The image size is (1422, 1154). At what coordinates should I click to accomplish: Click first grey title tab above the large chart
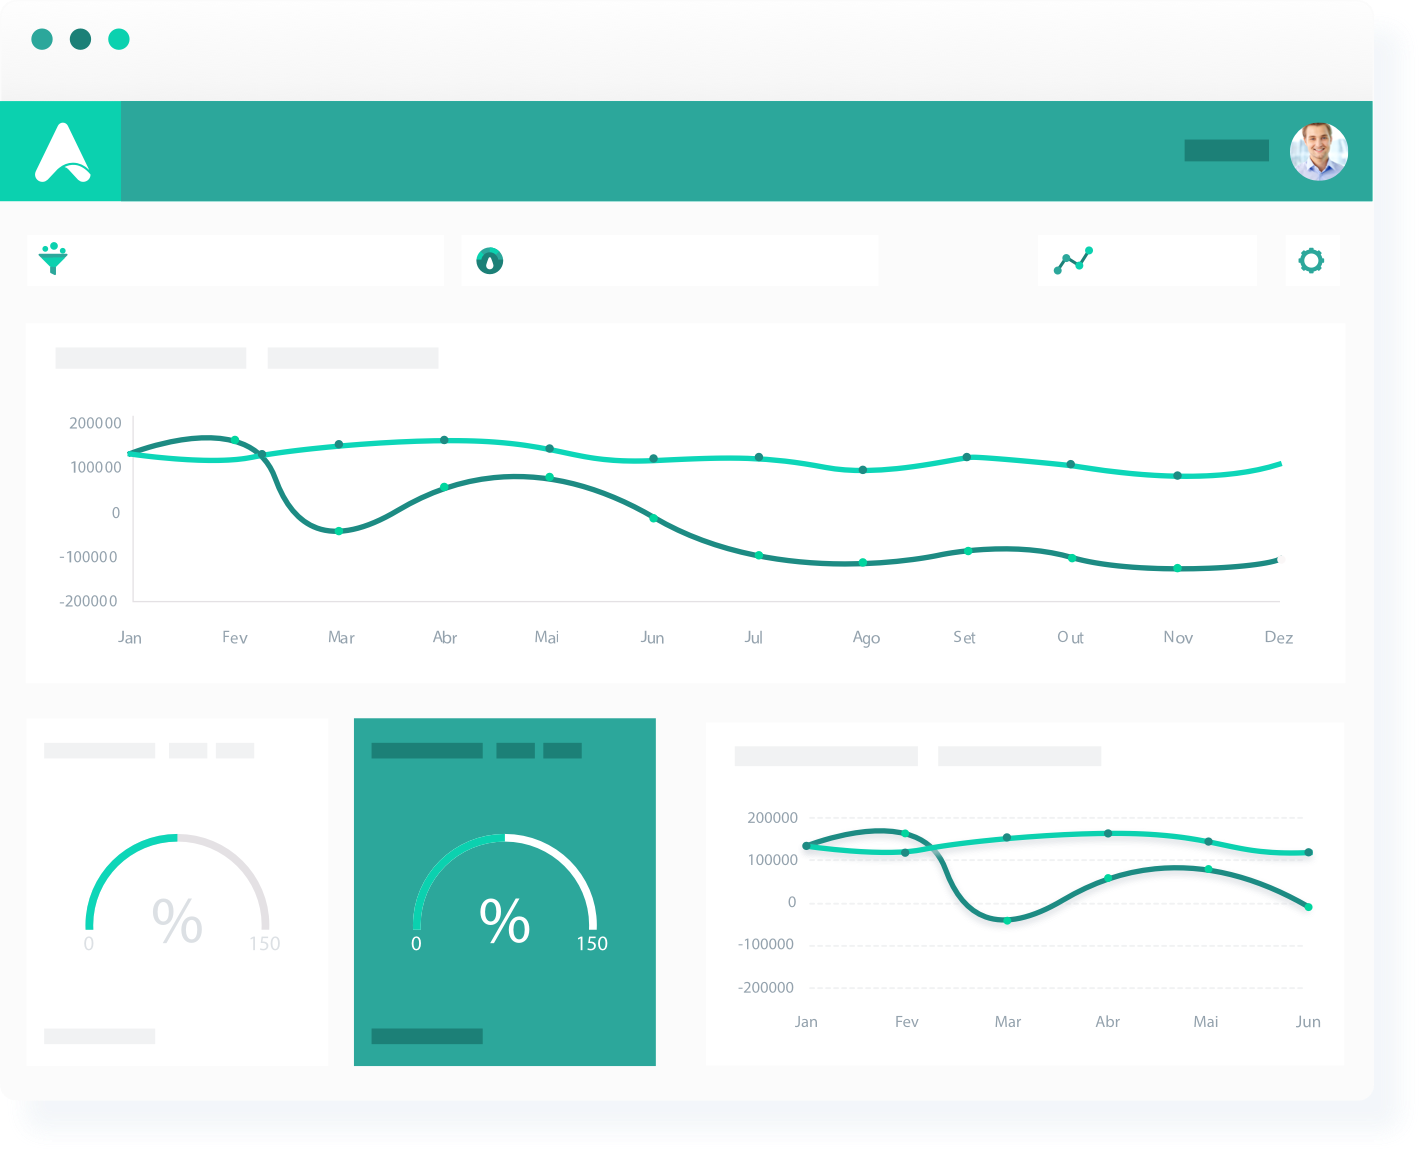click(x=151, y=358)
